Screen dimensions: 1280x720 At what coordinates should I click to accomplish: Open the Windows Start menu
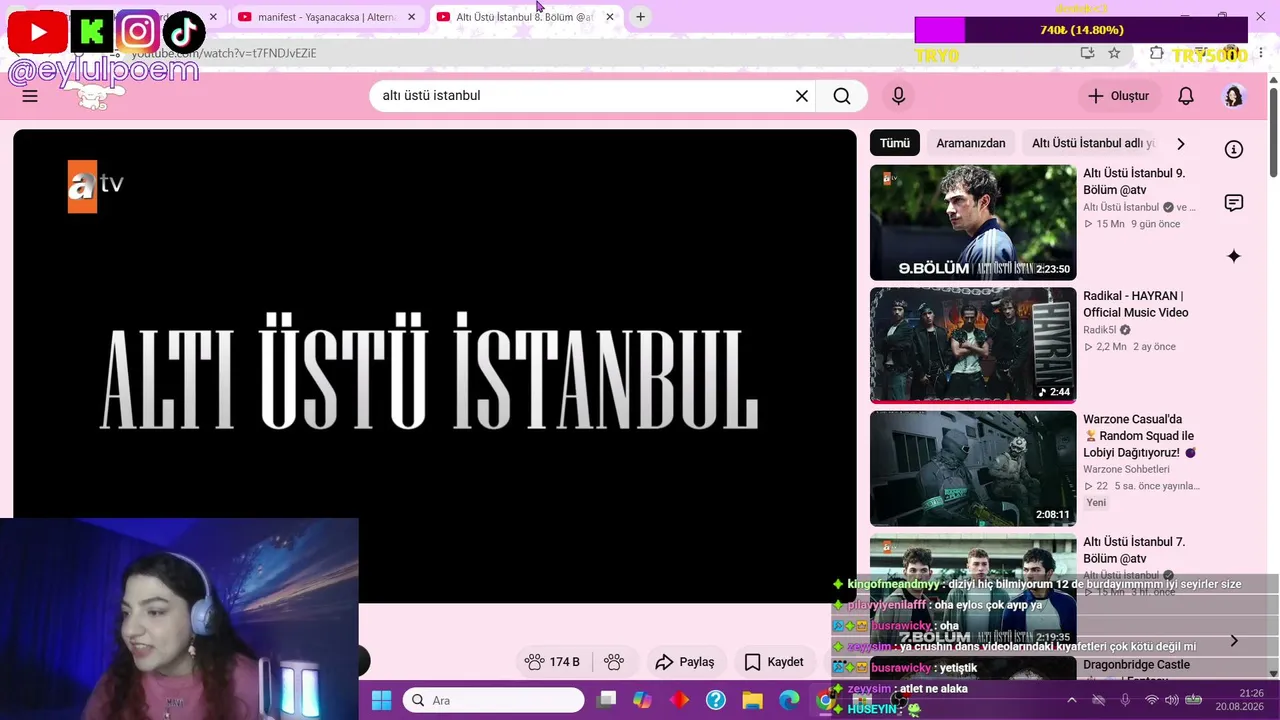pyautogui.click(x=381, y=700)
